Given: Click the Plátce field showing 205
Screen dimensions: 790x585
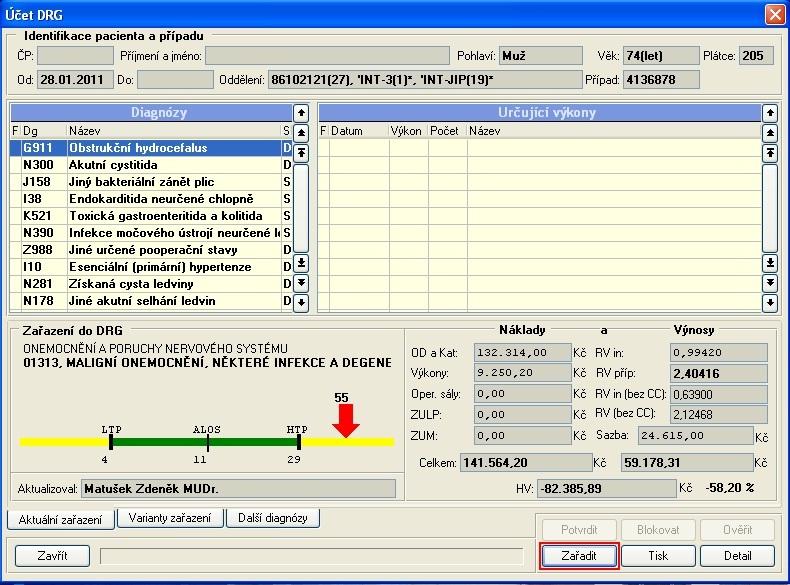Looking at the screenshot, I should point(756,55).
